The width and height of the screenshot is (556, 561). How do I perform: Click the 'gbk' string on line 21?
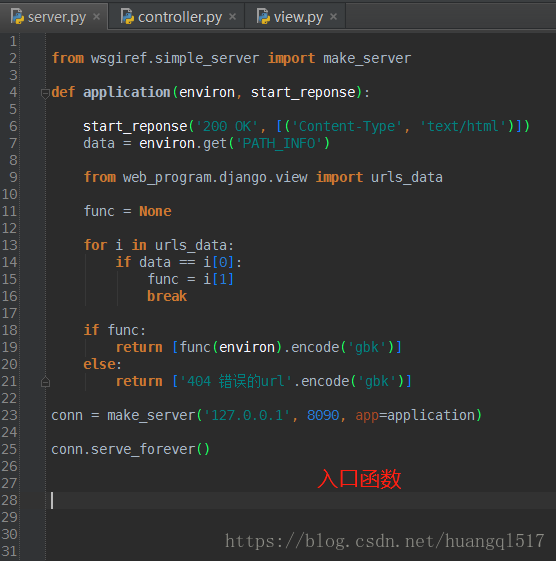[x=376, y=381]
